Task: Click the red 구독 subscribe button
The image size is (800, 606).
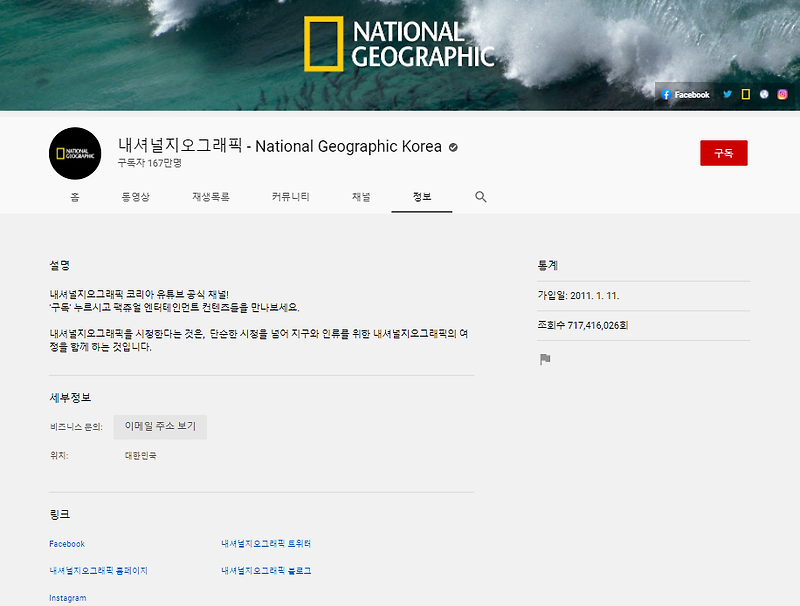Action: pyautogui.click(x=723, y=153)
